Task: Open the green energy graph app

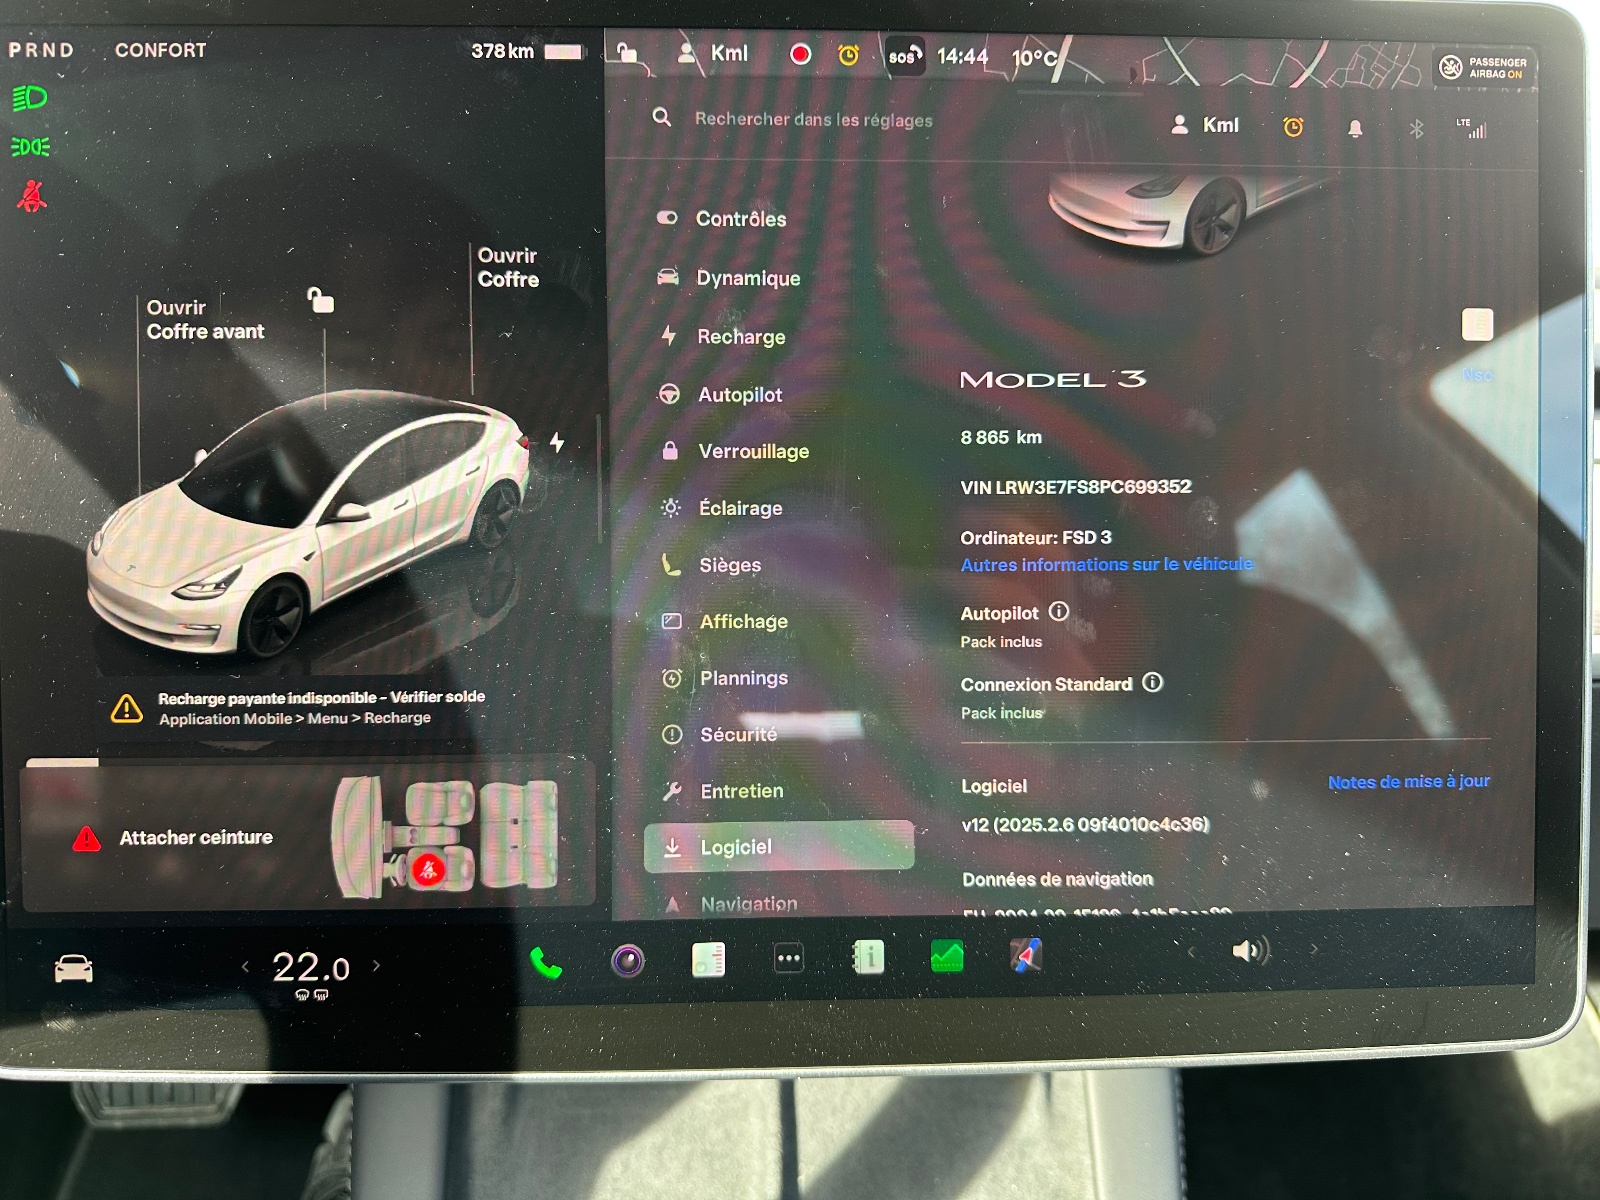Action: [946, 957]
